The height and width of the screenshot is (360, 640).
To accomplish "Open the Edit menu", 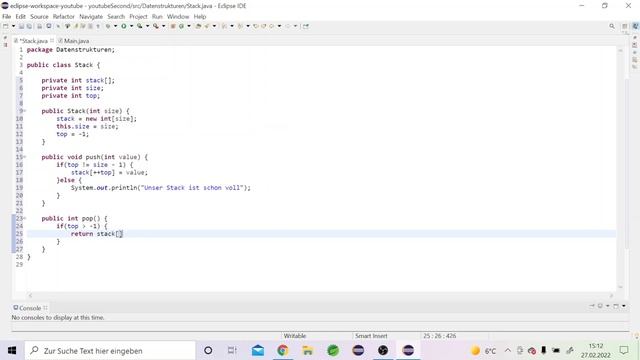I will 20,17.
